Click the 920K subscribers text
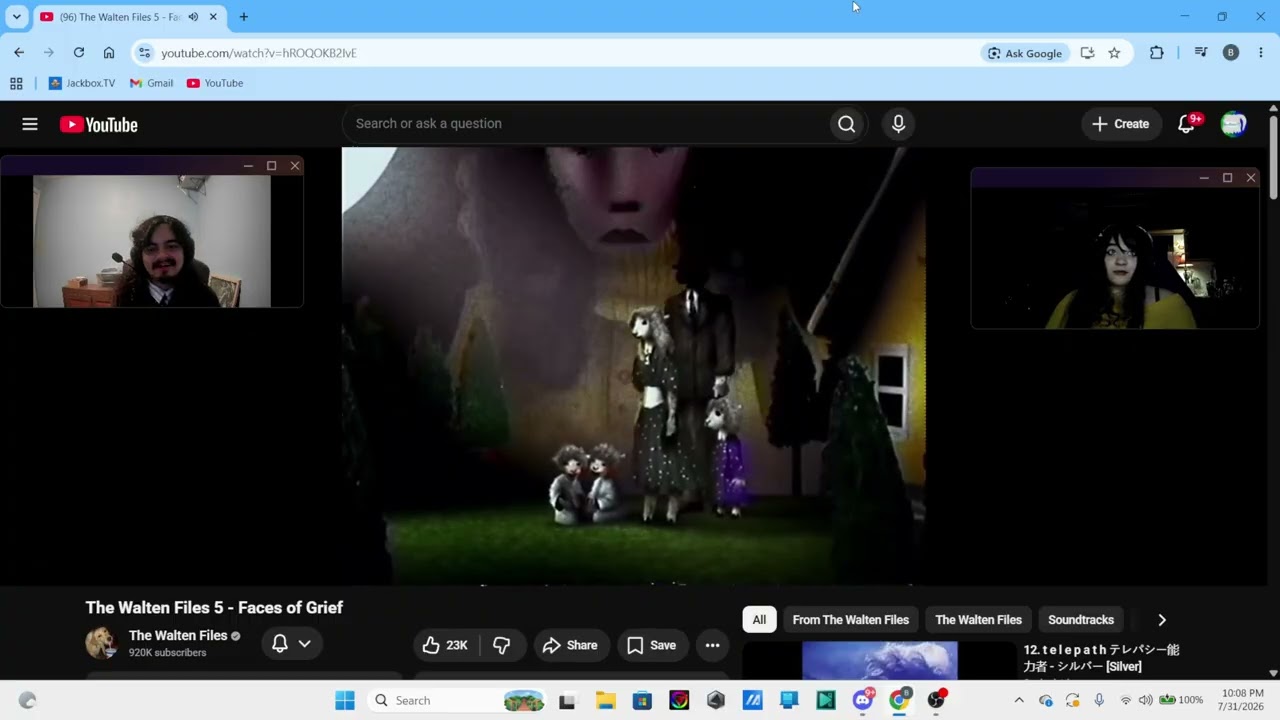Image resolution: width=1280 pixels, height=720 pixels. pos(167,653)
